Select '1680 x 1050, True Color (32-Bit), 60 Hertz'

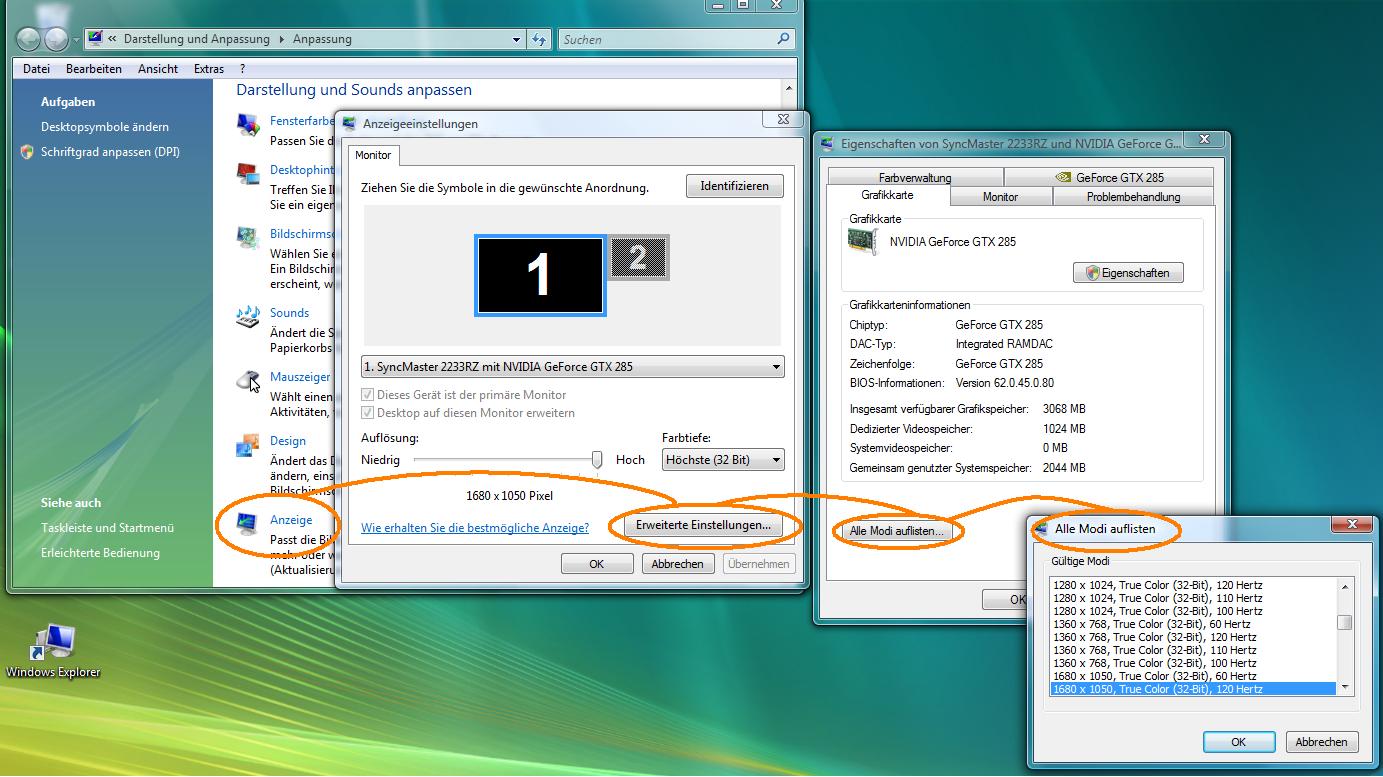pos(1193,676)
